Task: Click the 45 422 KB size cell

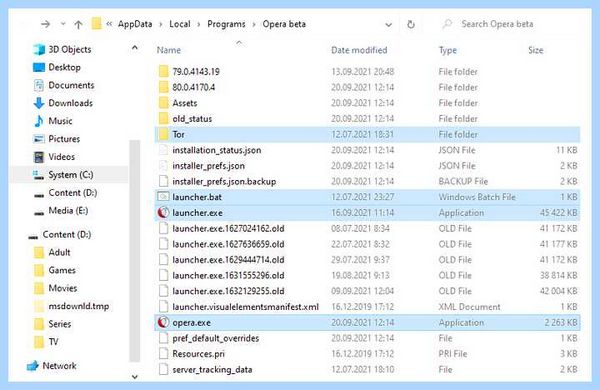Action: tap(558, 213)
